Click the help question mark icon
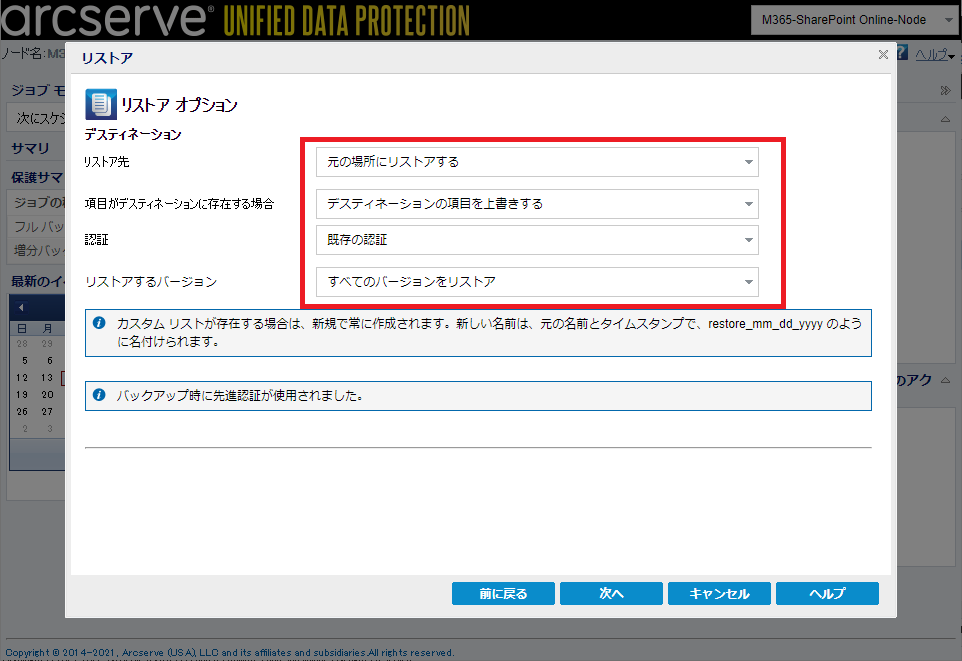962x661 pixels. [x=902, y=53]
